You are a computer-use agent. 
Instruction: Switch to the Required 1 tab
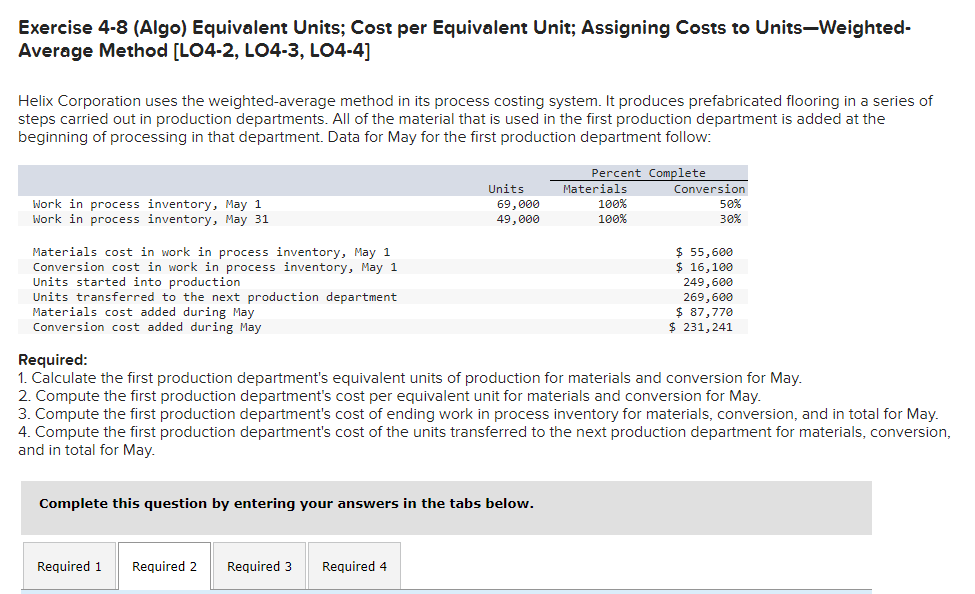click(x=68, y=565)
